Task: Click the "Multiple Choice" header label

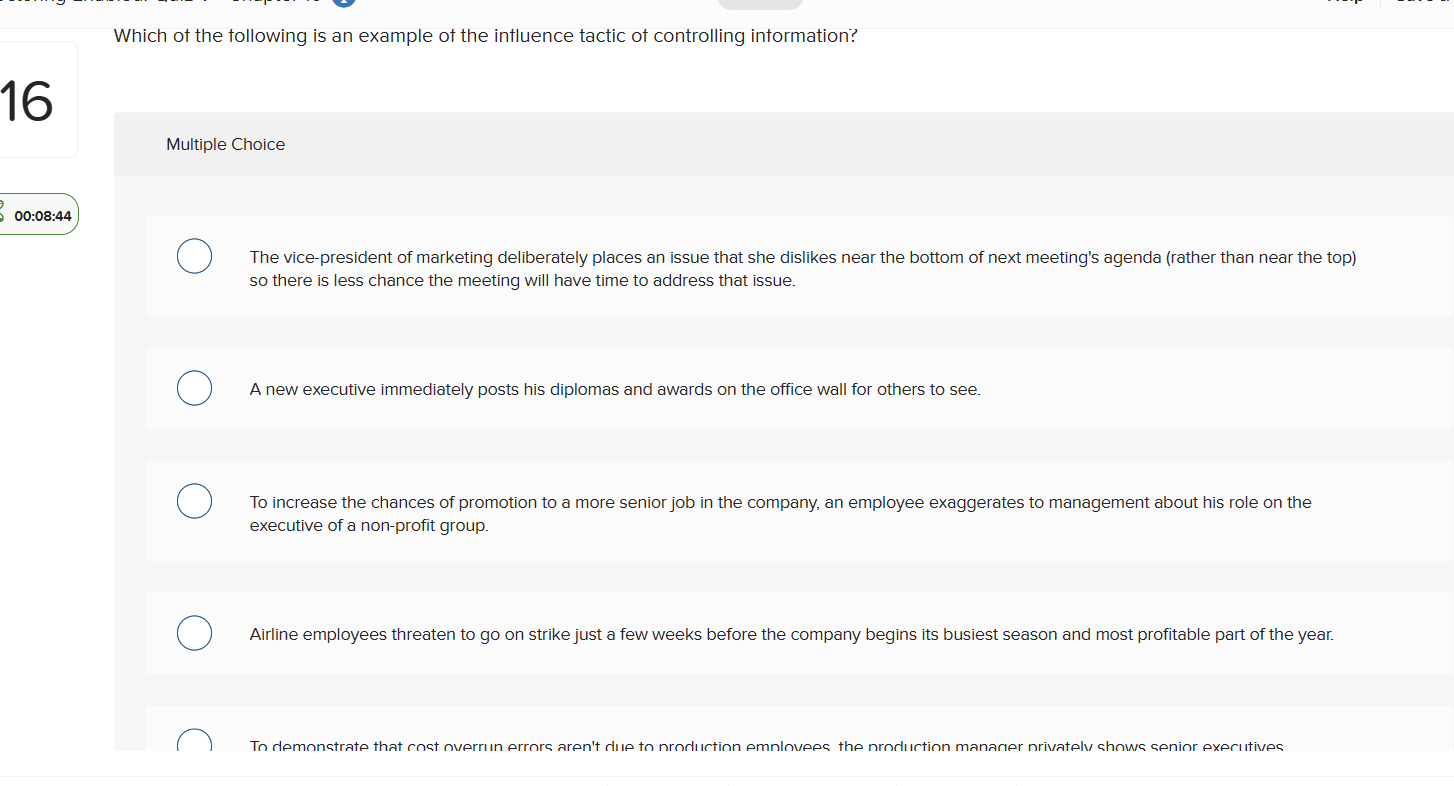Action: tap(225, 144)
